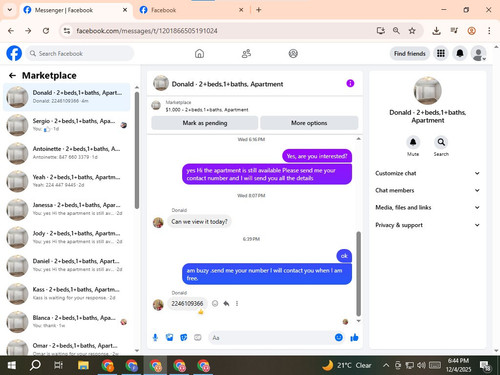Open Chrome three-dot menu
The image size is (500, 375).
489,31
